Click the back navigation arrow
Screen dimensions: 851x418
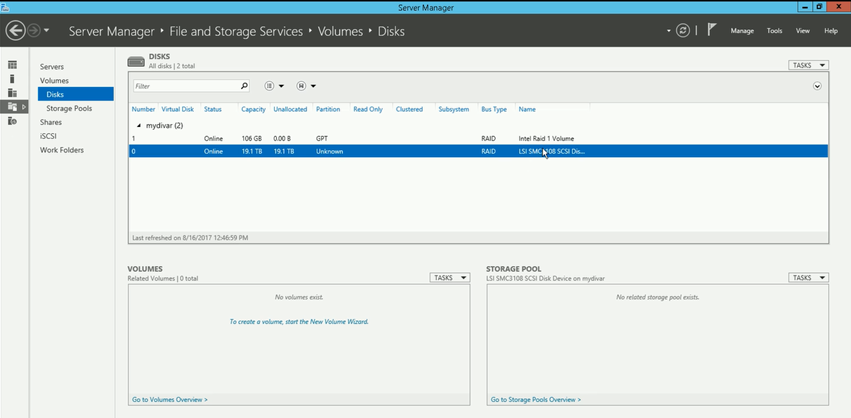pos(15,31)
